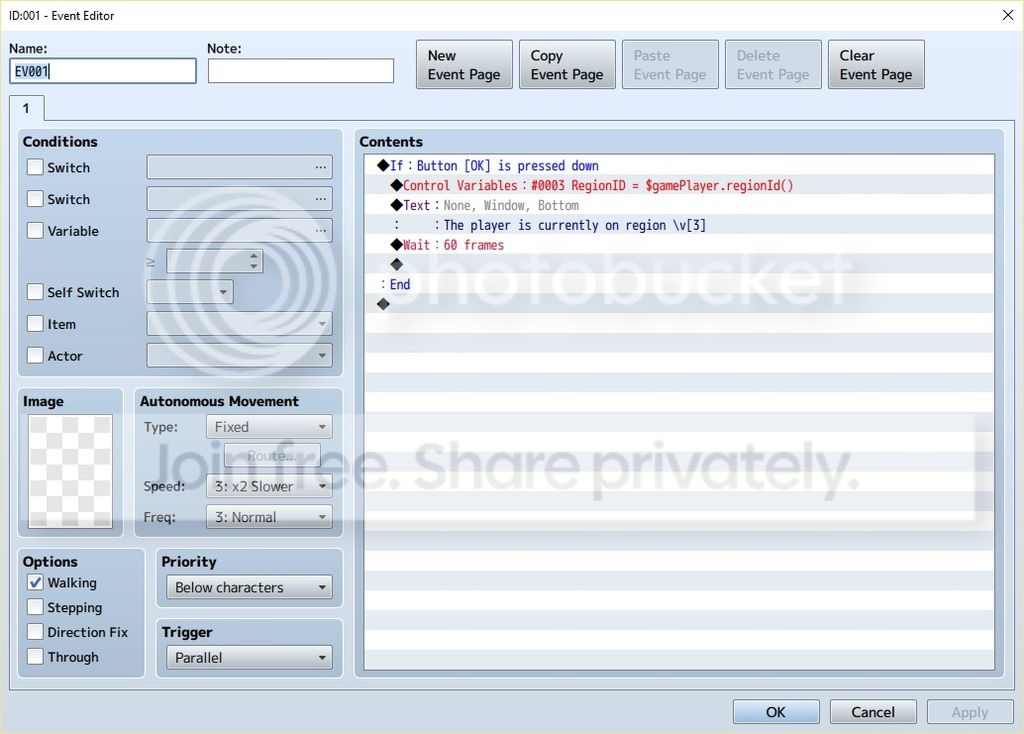Click the New Event Page button
The image size is (1024, 734).
coord(464,65)
